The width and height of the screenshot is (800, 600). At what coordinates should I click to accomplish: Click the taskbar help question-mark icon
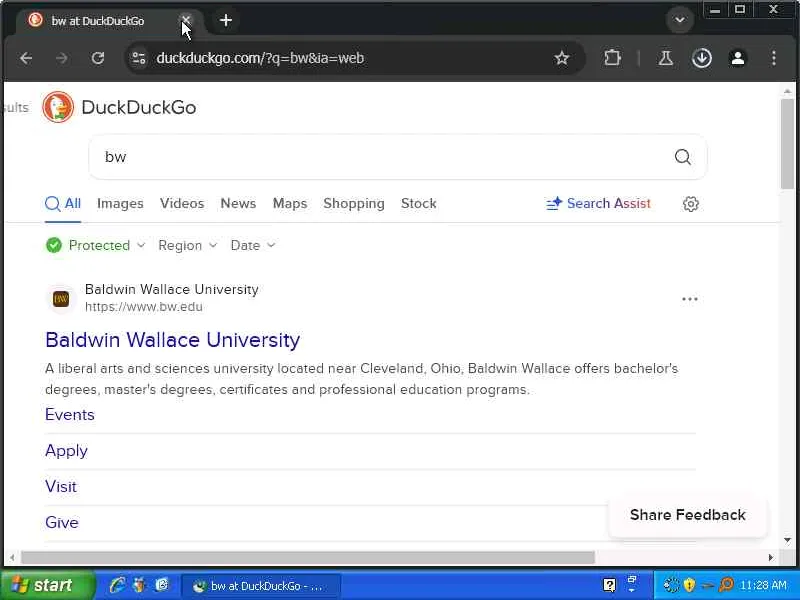(x=609, y=585)
